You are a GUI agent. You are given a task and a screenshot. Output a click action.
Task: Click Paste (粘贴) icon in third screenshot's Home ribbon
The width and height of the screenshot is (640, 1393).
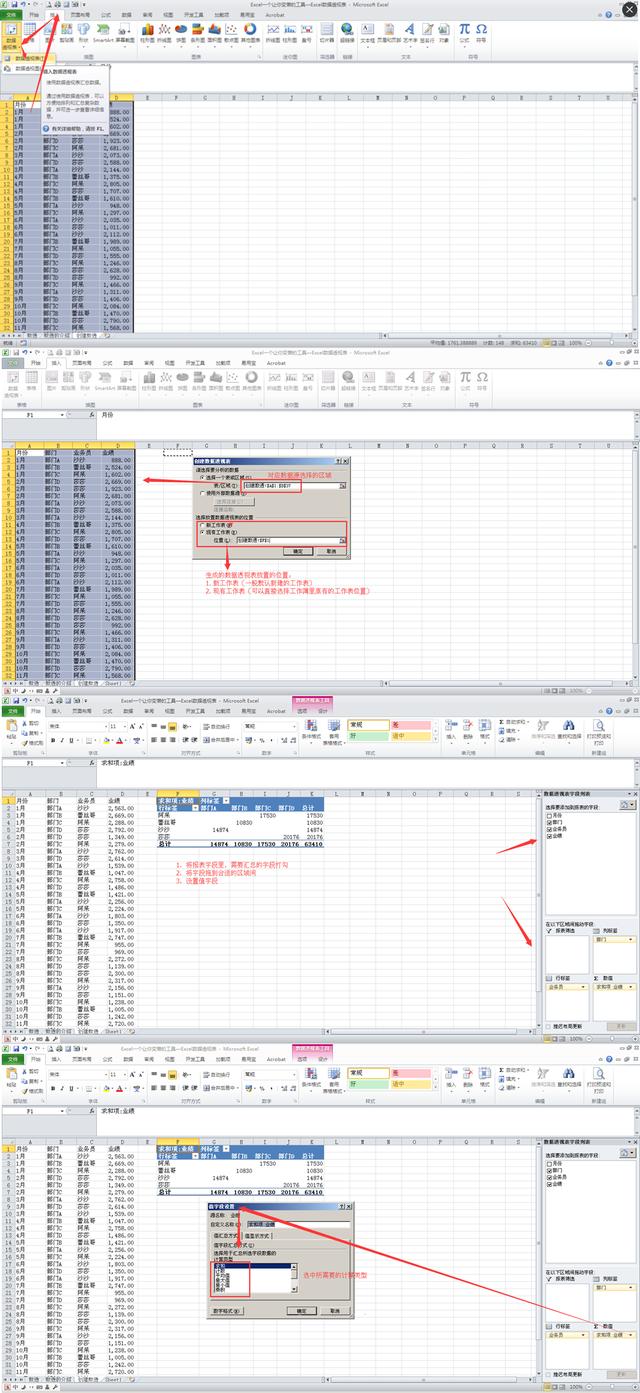[x=11, y=733]
